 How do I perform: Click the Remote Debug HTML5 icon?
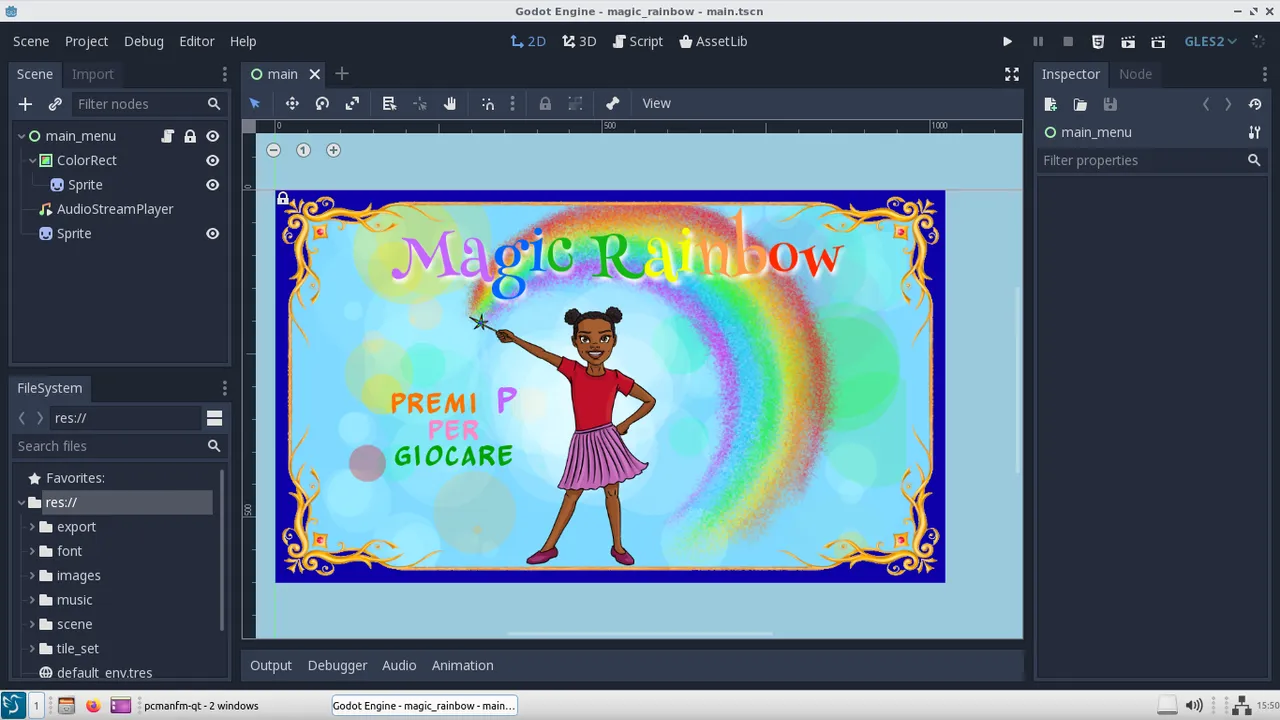pyautogui.click(x=1098, y=41)
